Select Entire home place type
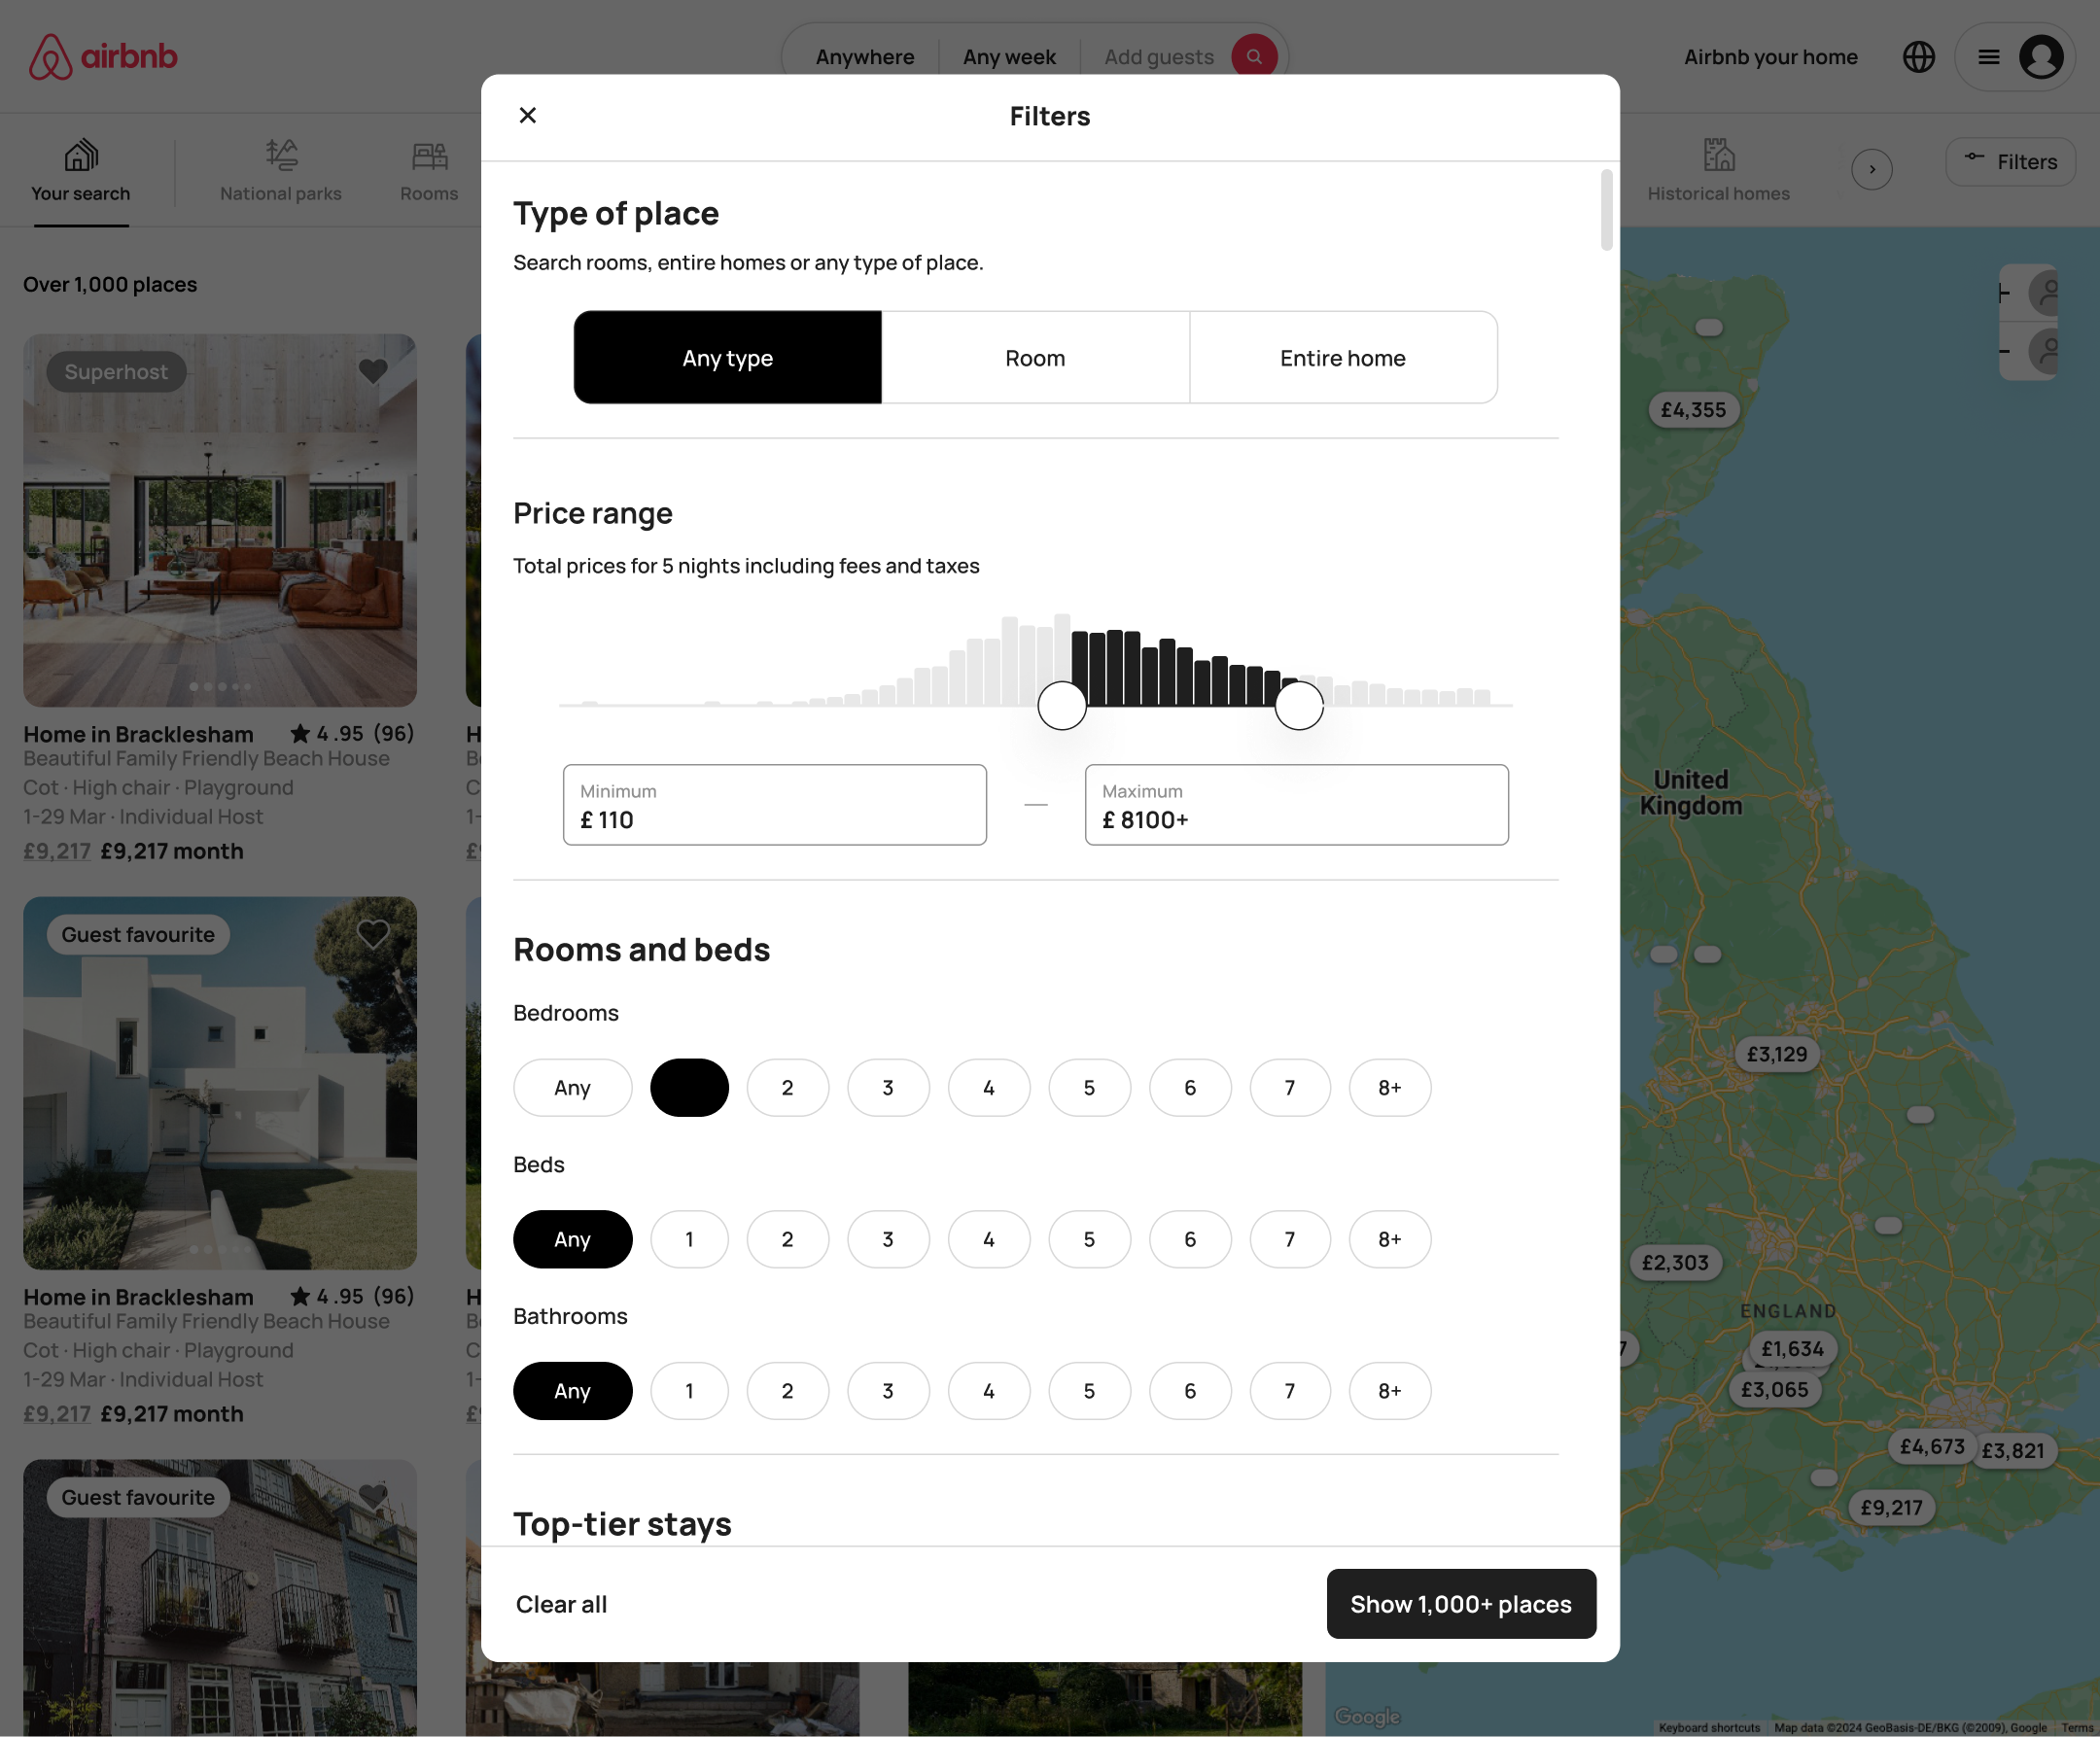2100x1737 pixels. tap(1342, 358)
